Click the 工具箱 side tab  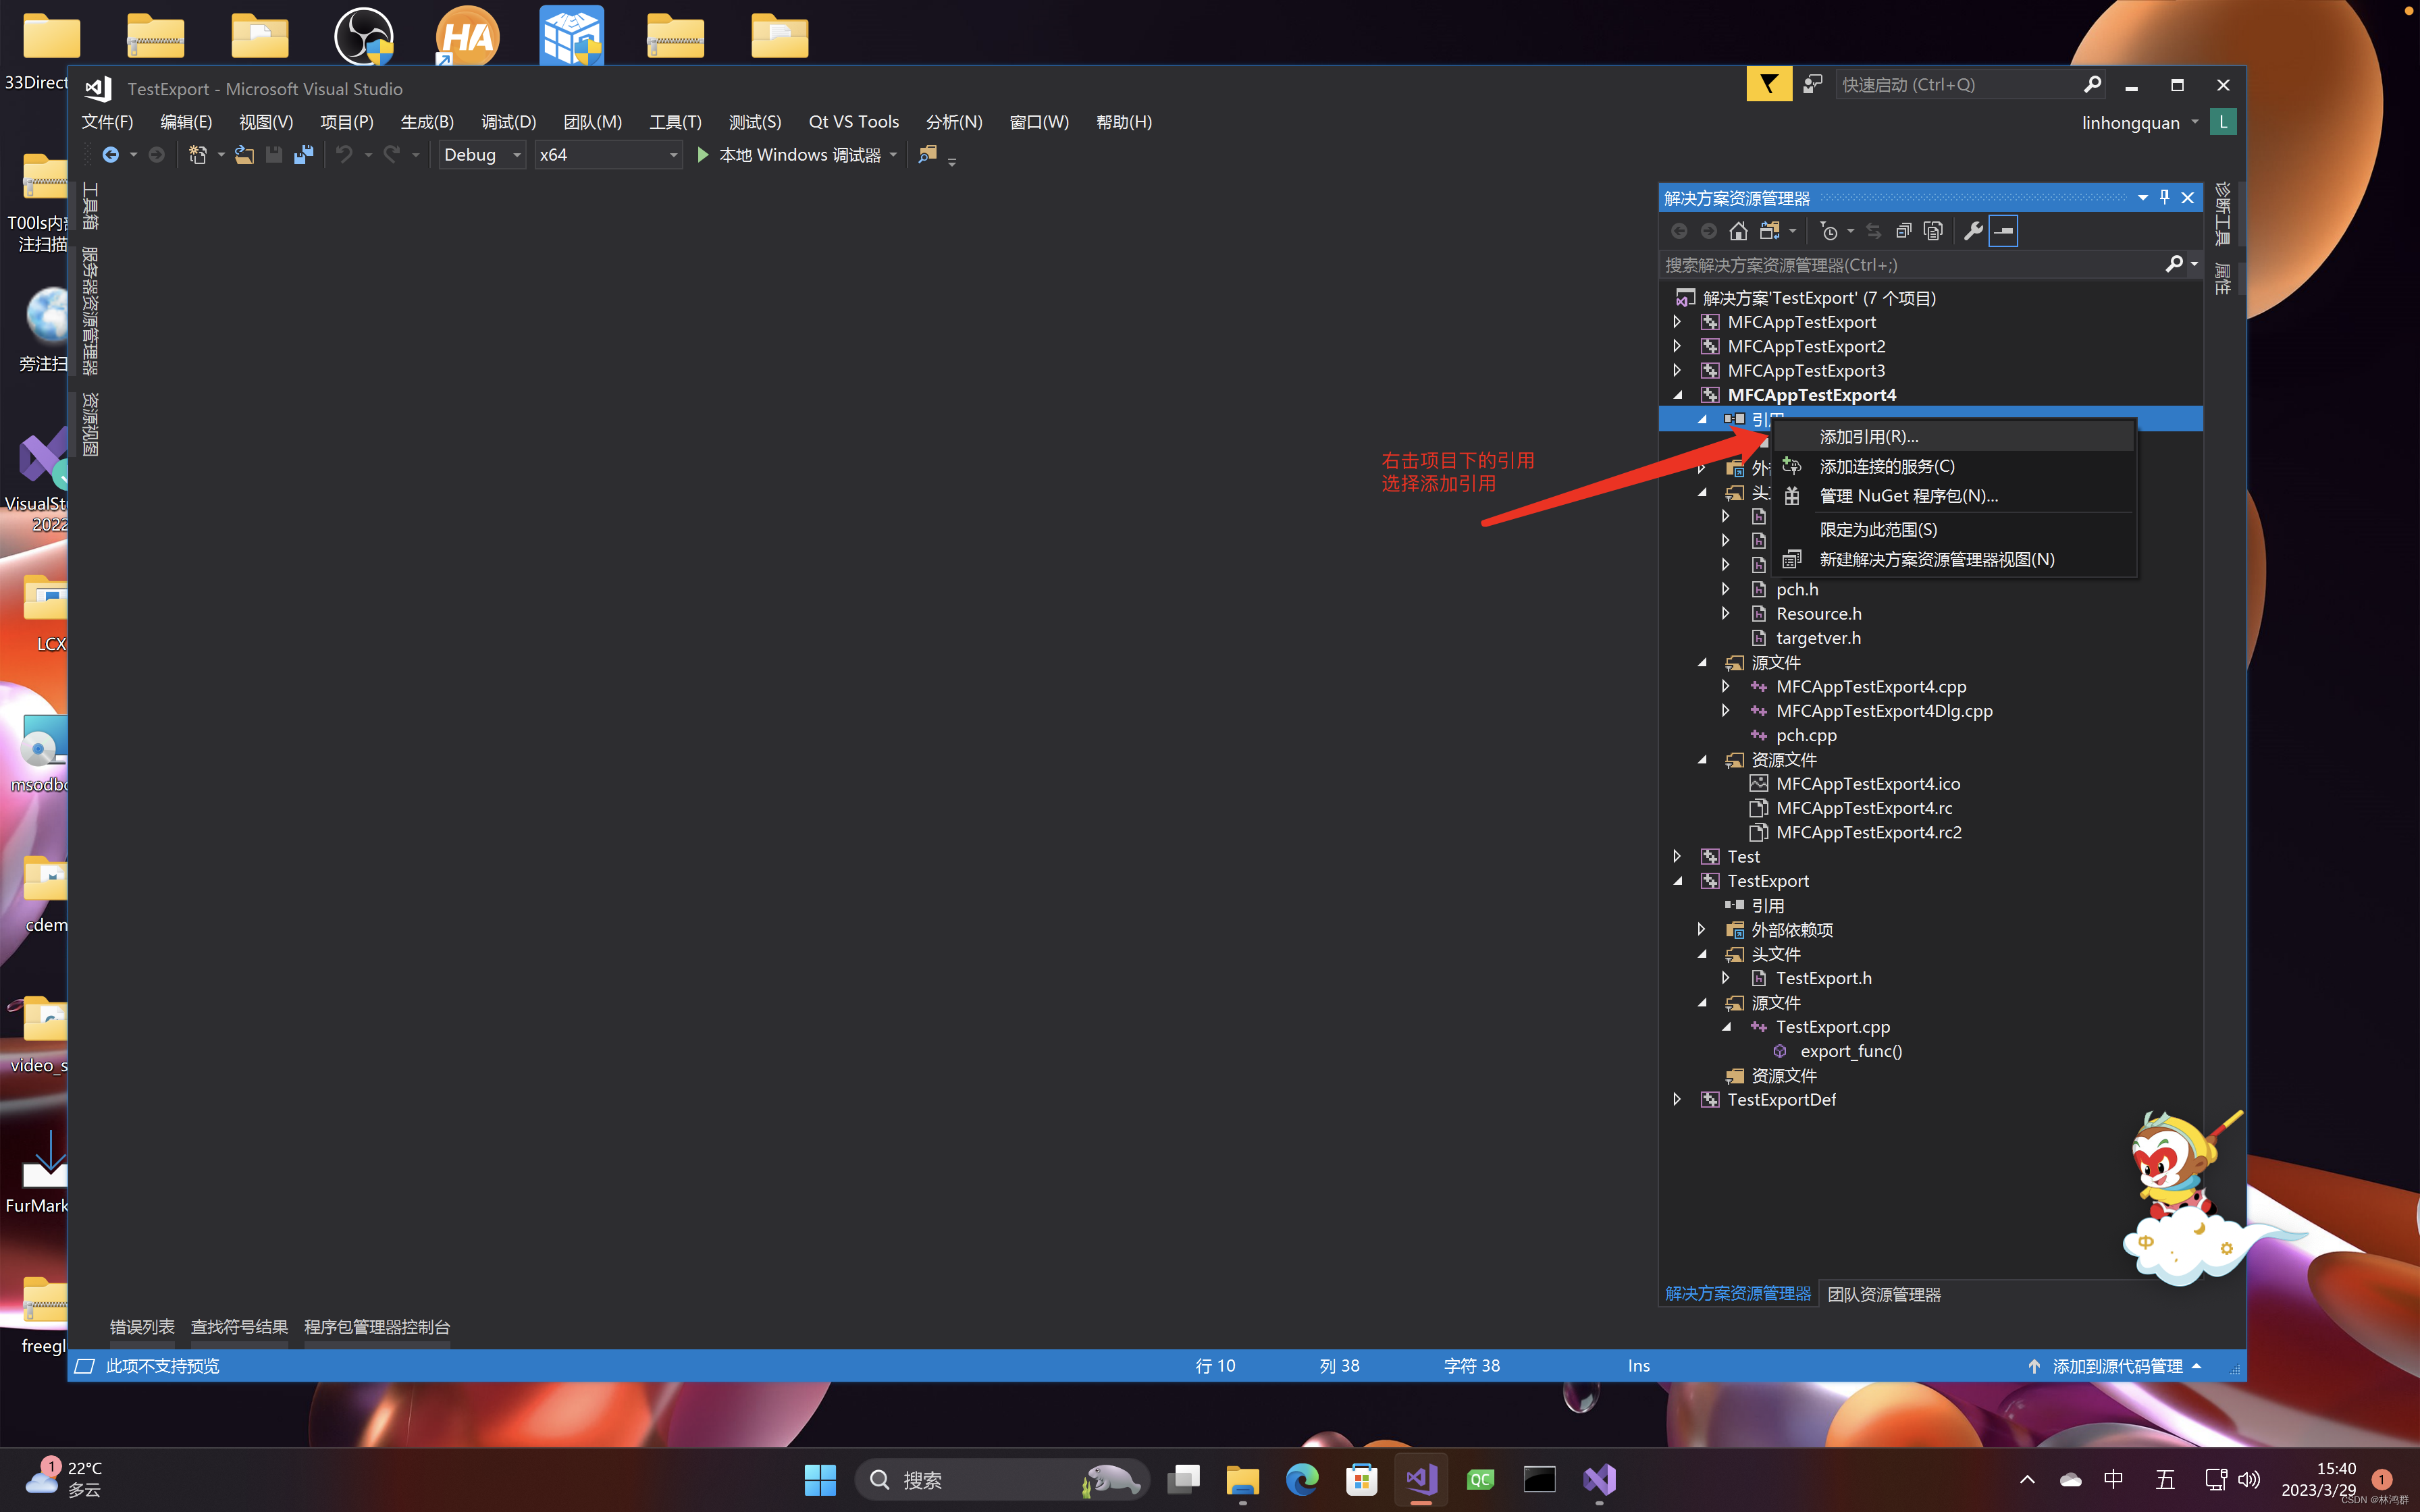click(90, 206)
